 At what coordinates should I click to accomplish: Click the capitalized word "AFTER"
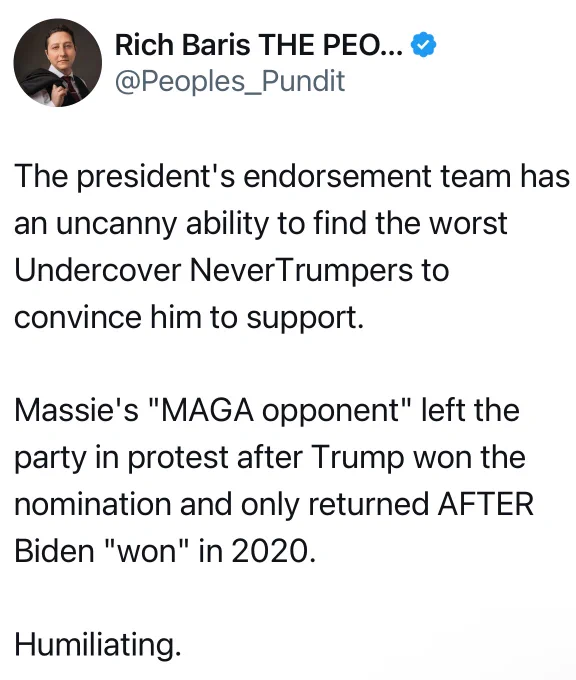[486, 503]
